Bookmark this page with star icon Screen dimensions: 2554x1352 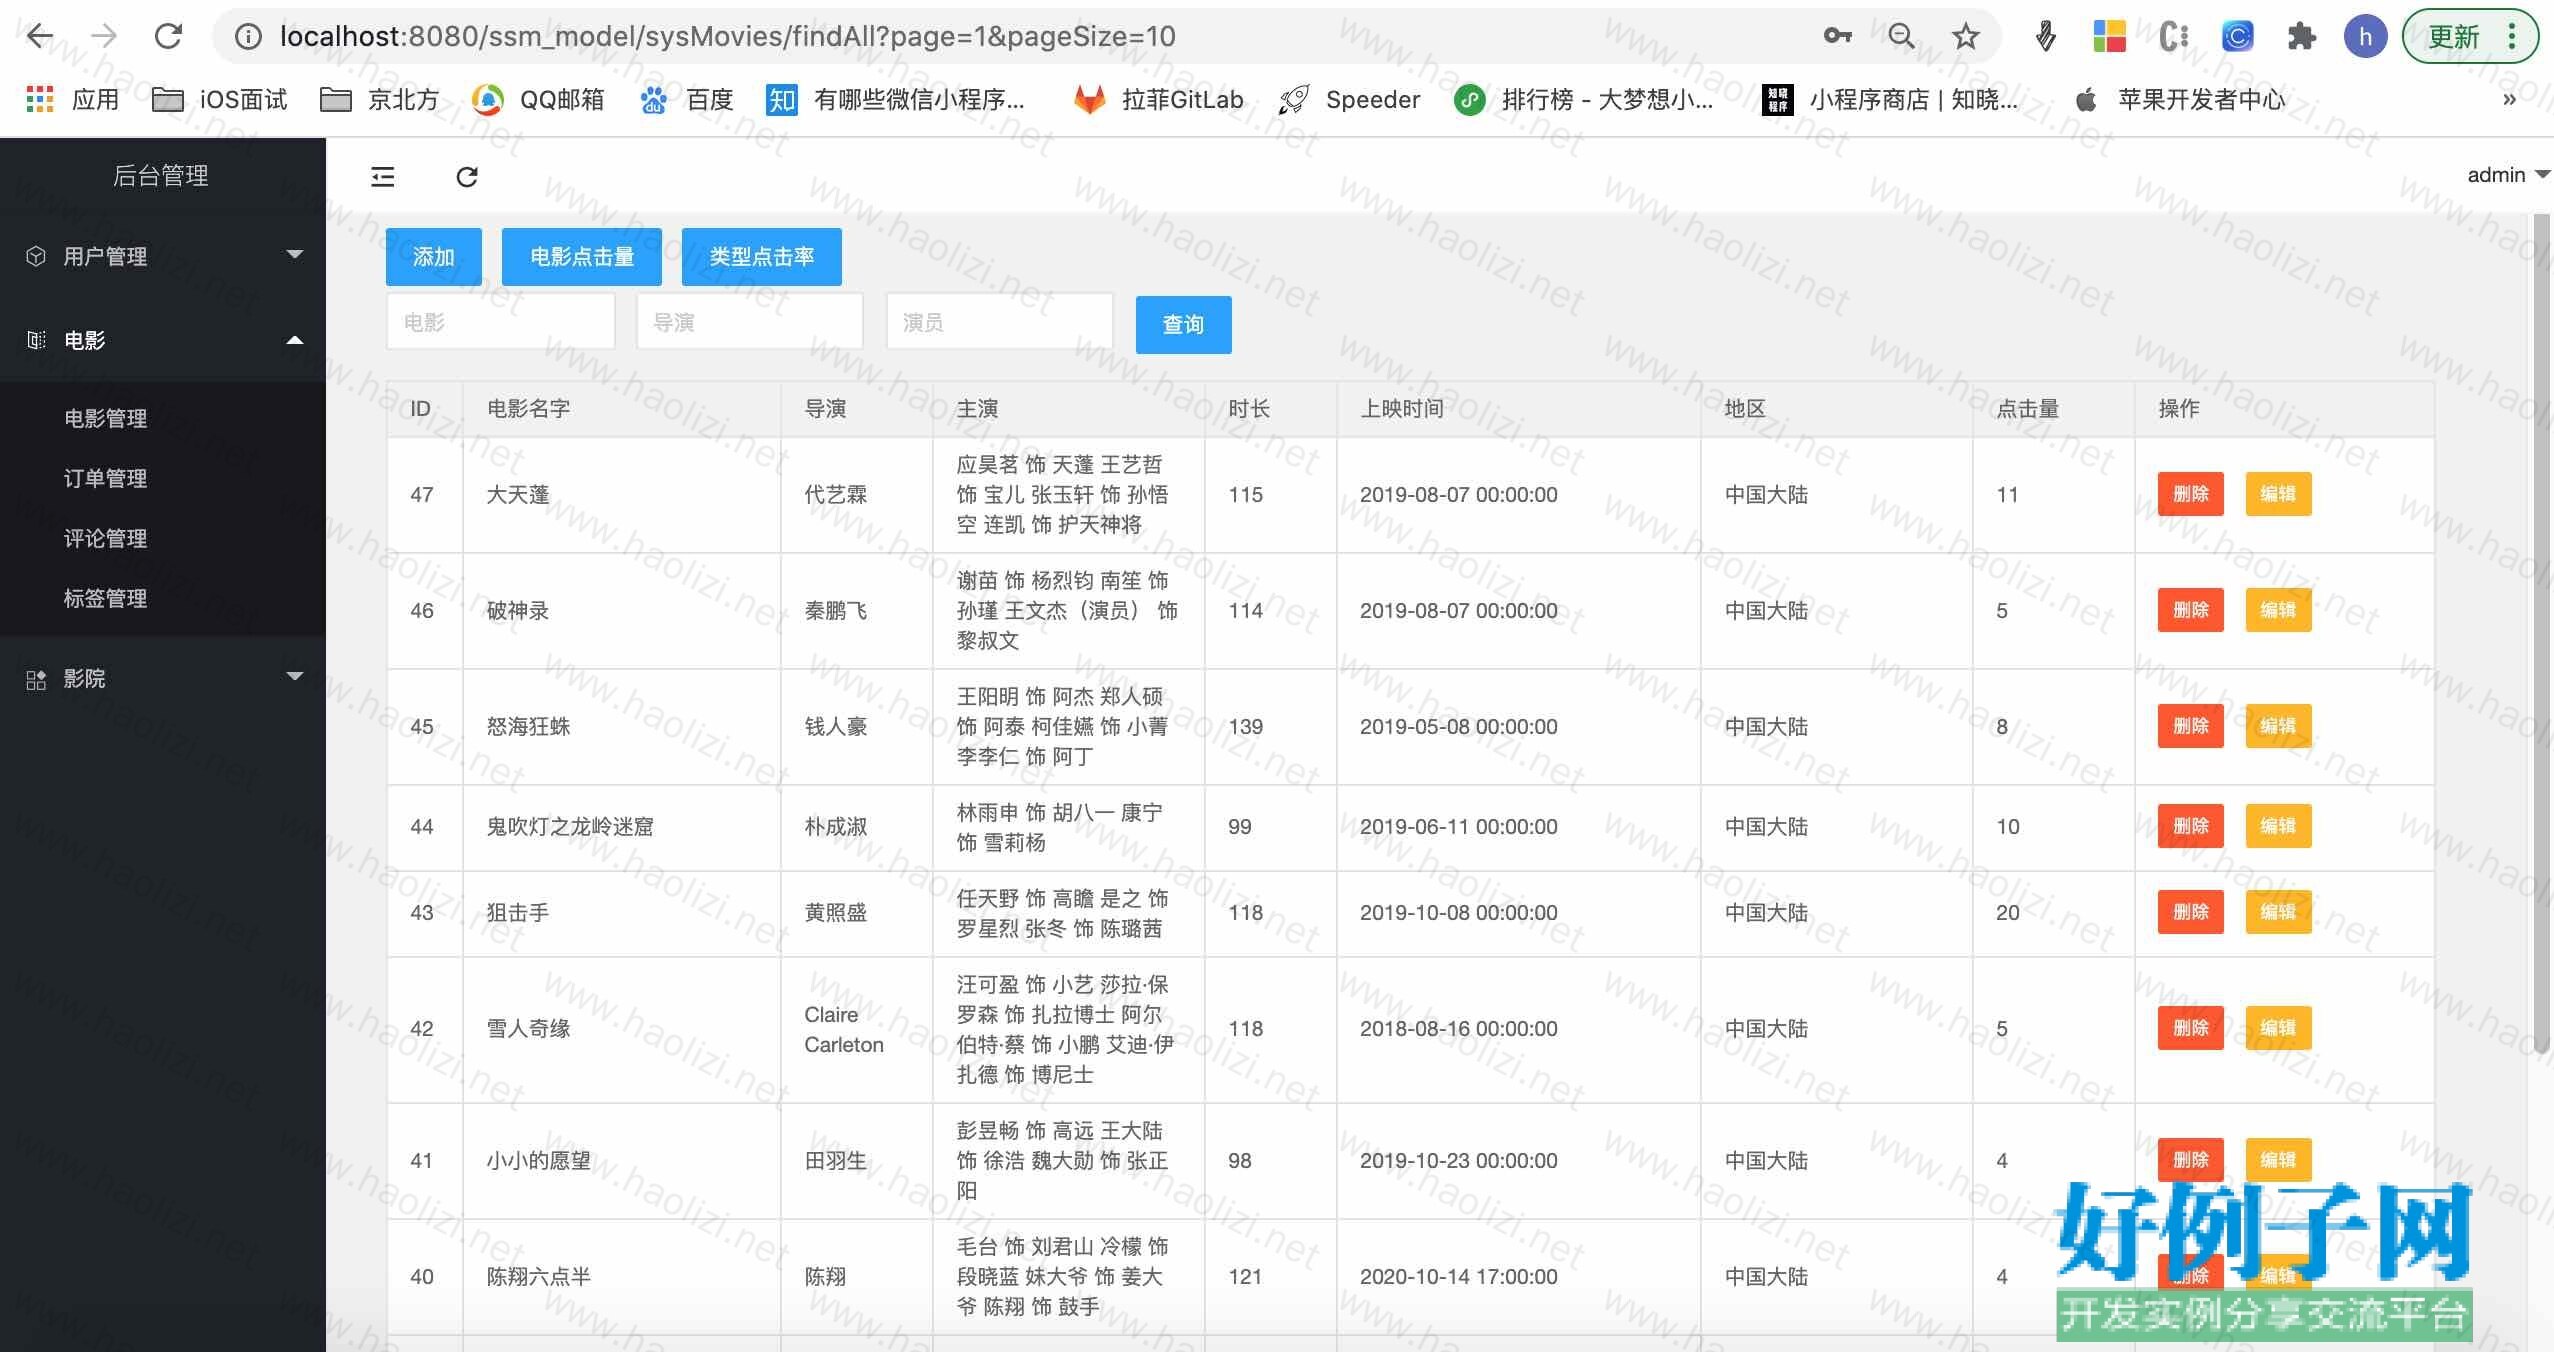pyautogui.click(x=1965, y=36)
